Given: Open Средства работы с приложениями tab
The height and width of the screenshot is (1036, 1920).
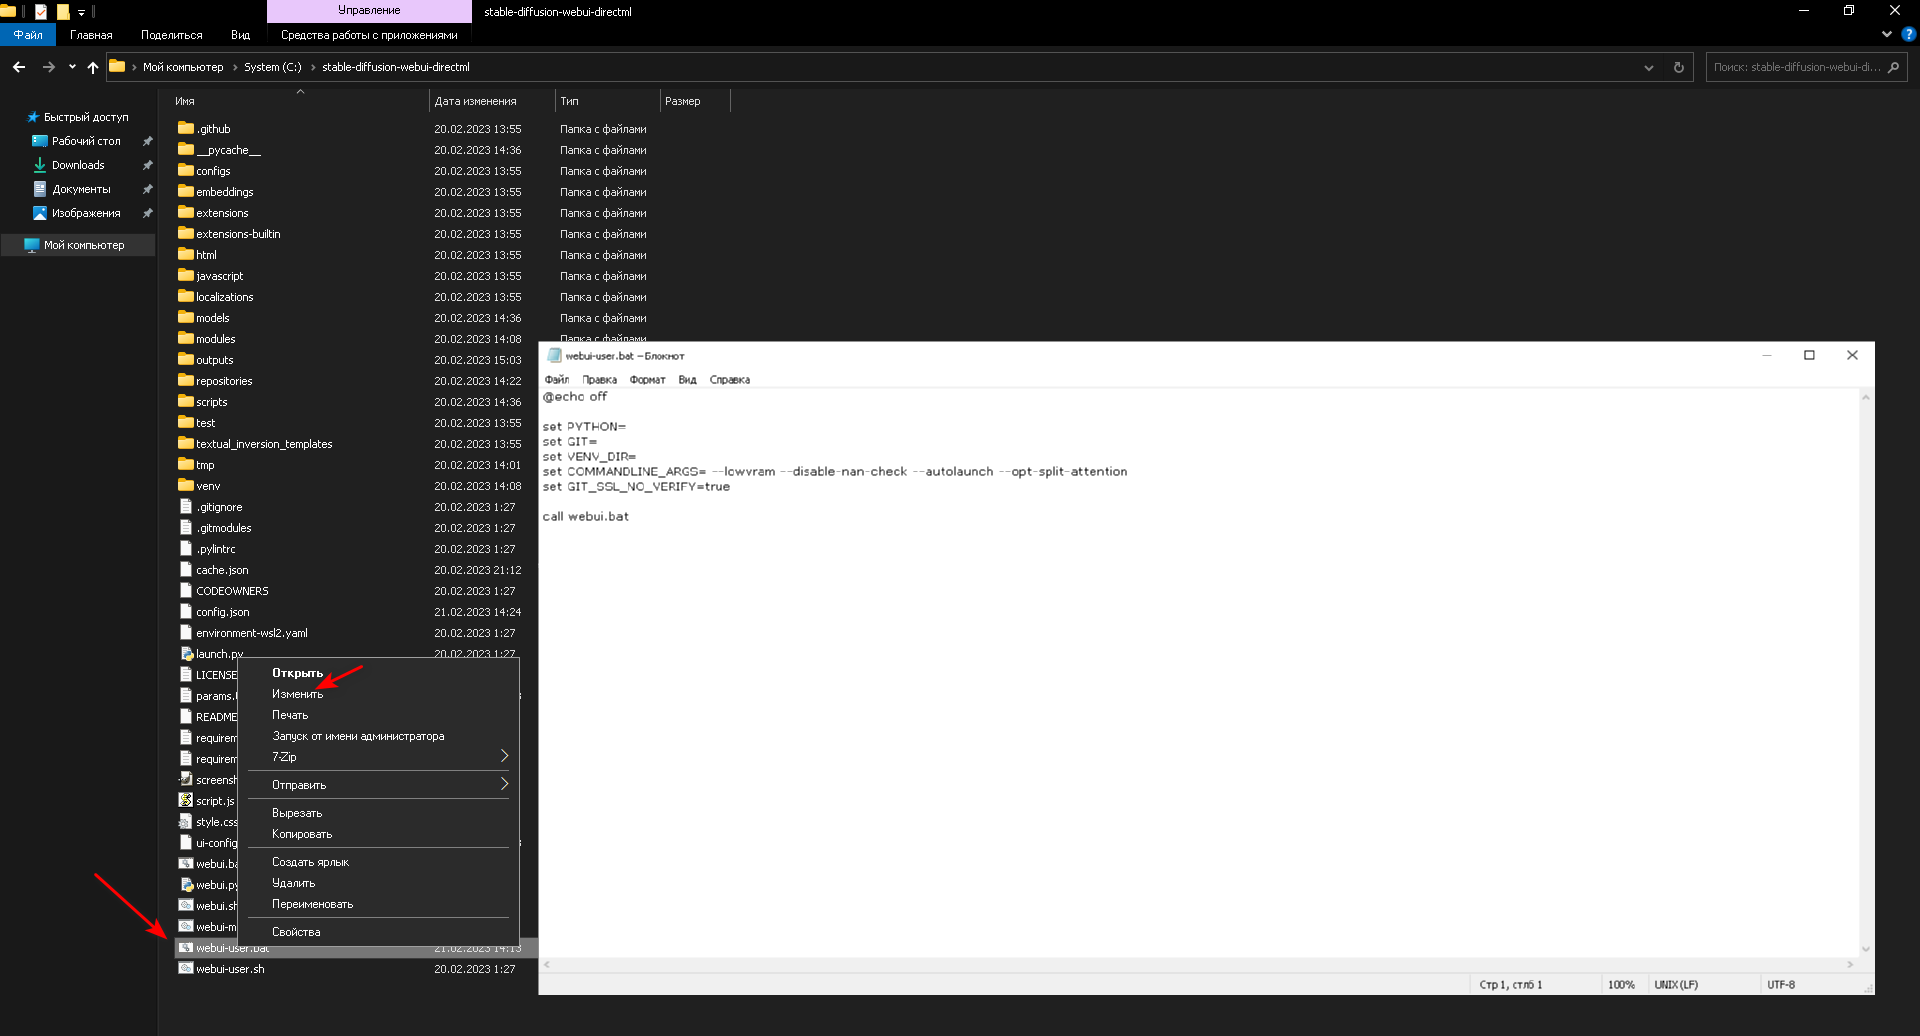Looking at the screenshot, I should [369, 35].
